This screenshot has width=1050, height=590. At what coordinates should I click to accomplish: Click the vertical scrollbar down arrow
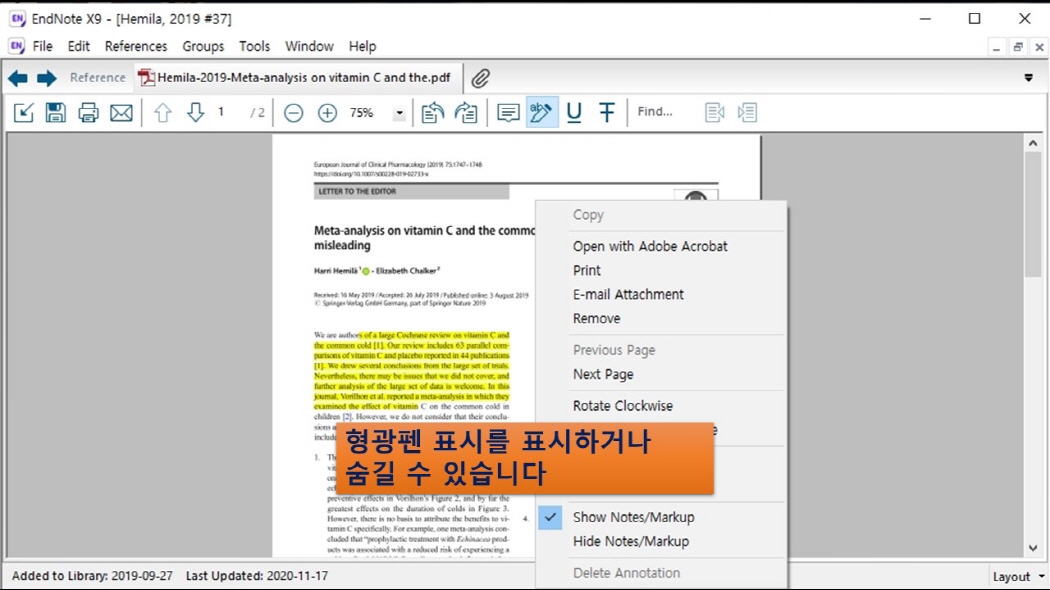tap(1033, 548)
